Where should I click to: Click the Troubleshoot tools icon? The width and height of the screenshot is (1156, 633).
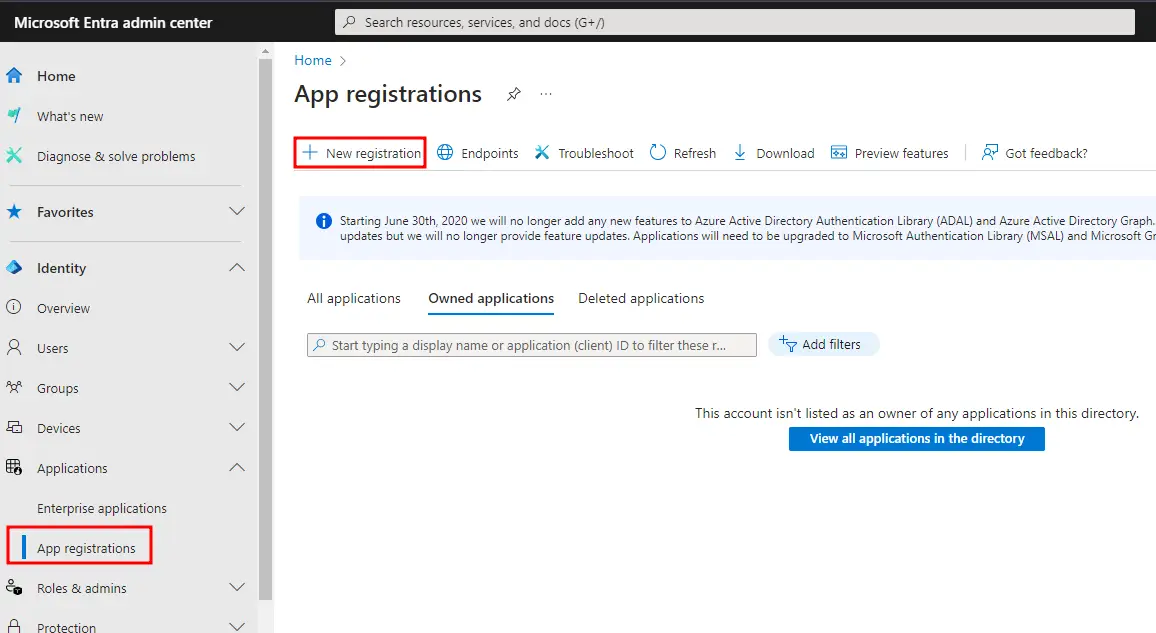pyautogui.click(x=542, y=153)
